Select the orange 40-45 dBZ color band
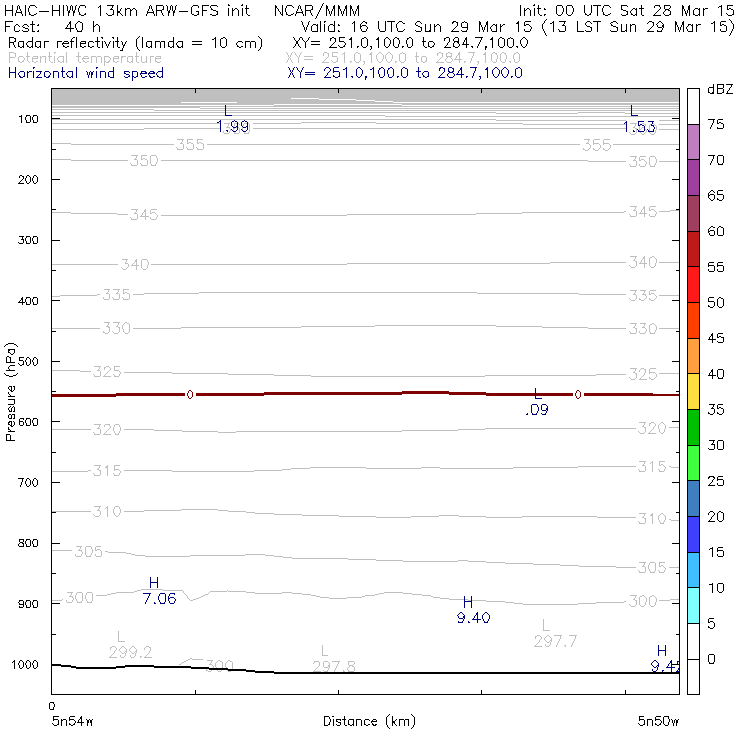 (x=693, y=356)
